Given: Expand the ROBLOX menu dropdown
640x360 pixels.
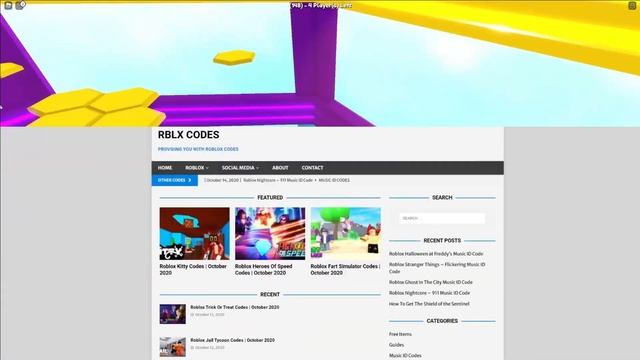Looking at the screenshot, I should click(x=197, y=168).
